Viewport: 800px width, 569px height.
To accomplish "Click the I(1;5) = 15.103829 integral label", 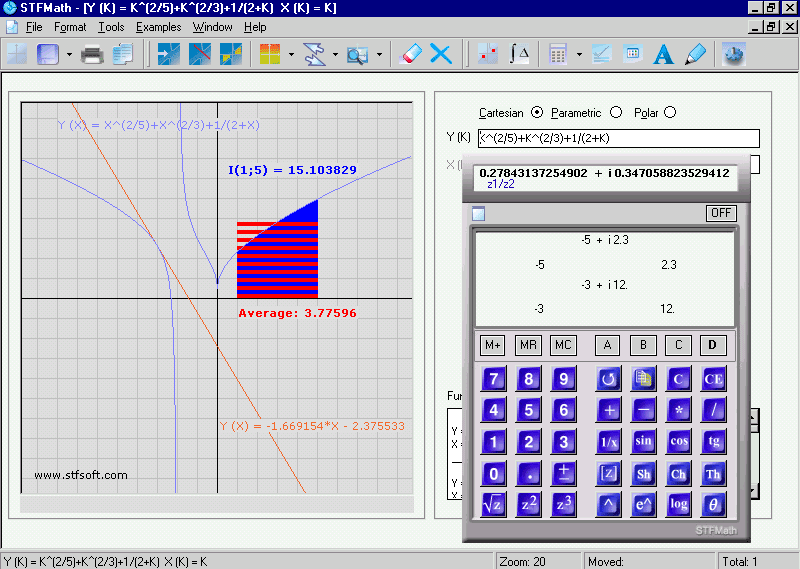I will tap(292, 170).
